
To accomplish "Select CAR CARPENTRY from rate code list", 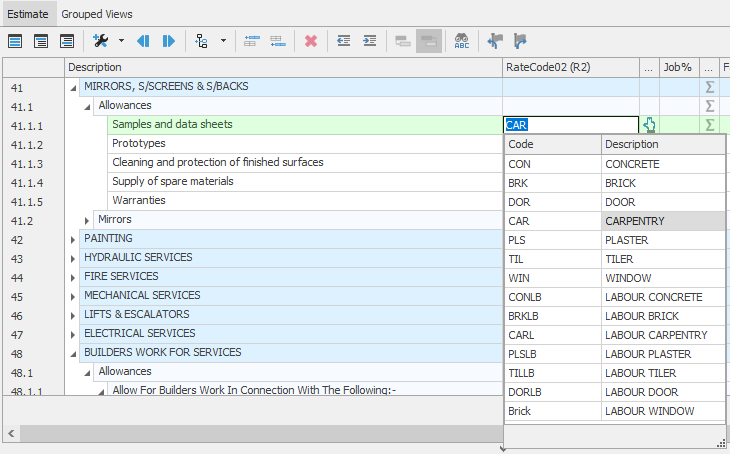I will [x=615, y=221].
